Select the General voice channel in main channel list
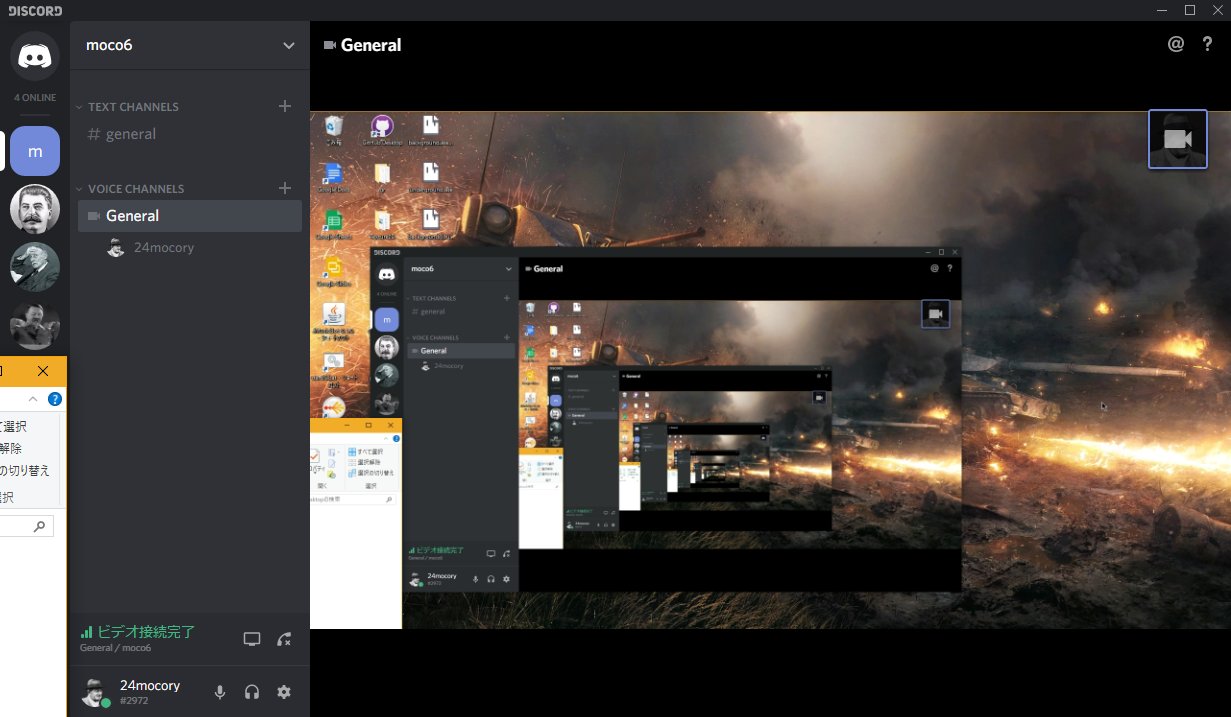This screenshot has width=1231, height=717. click(x=190, y=216)
